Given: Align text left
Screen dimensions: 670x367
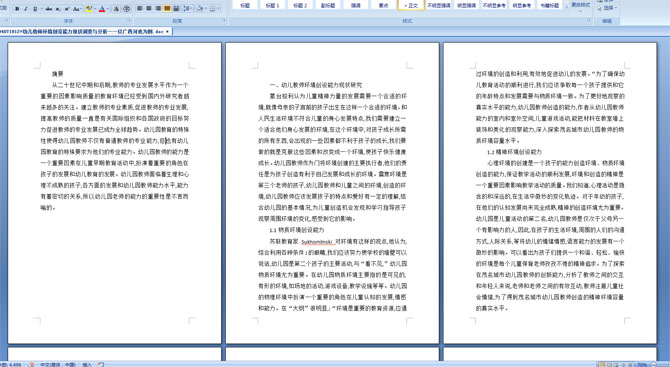Looking at the screenshot, I should click(x=139, y=8).
